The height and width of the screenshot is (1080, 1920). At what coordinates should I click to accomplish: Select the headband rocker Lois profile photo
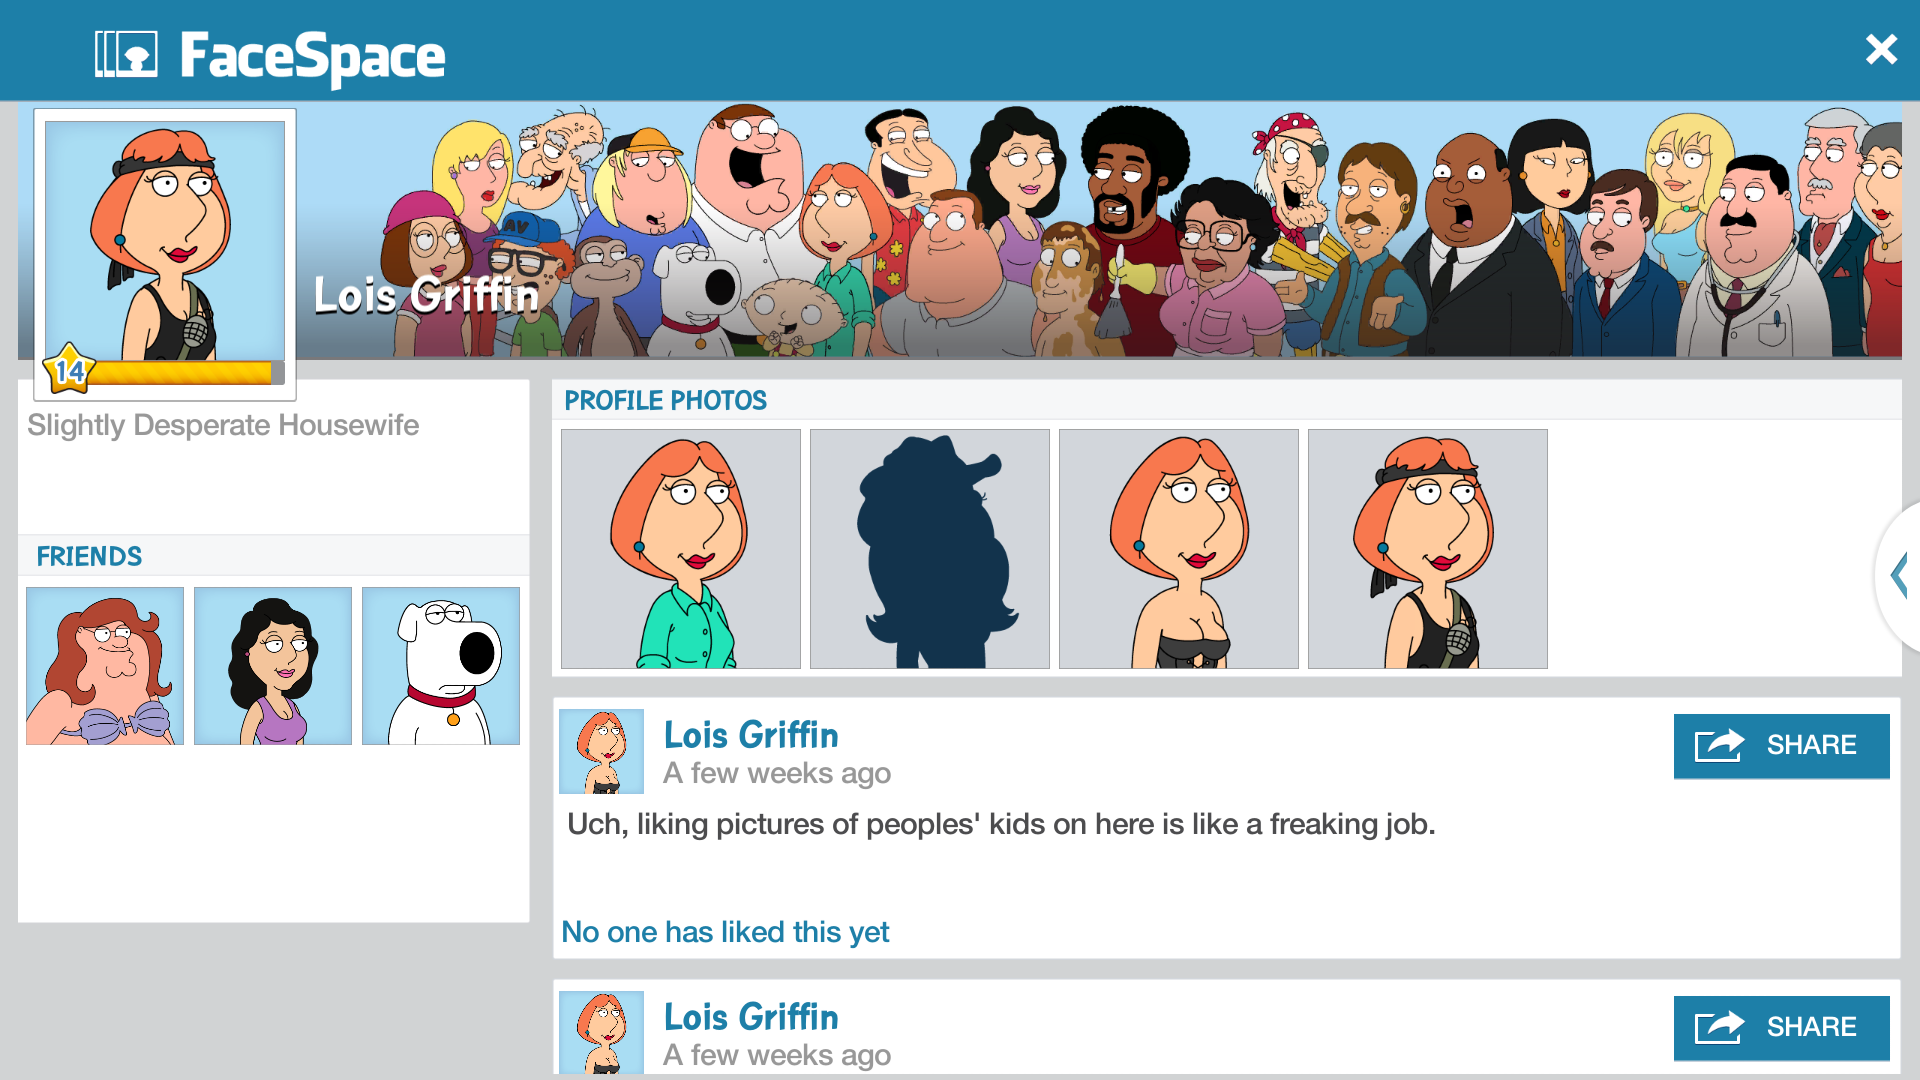pyautogui.click(x=1428, y=549)
